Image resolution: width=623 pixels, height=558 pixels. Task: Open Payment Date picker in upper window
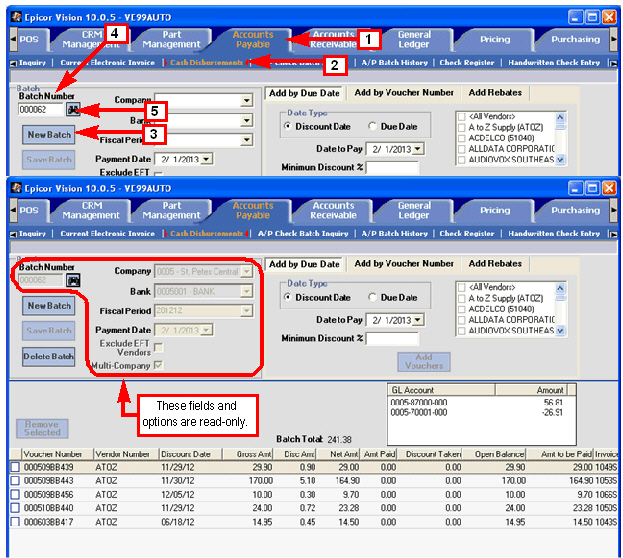tap(206, 159)
